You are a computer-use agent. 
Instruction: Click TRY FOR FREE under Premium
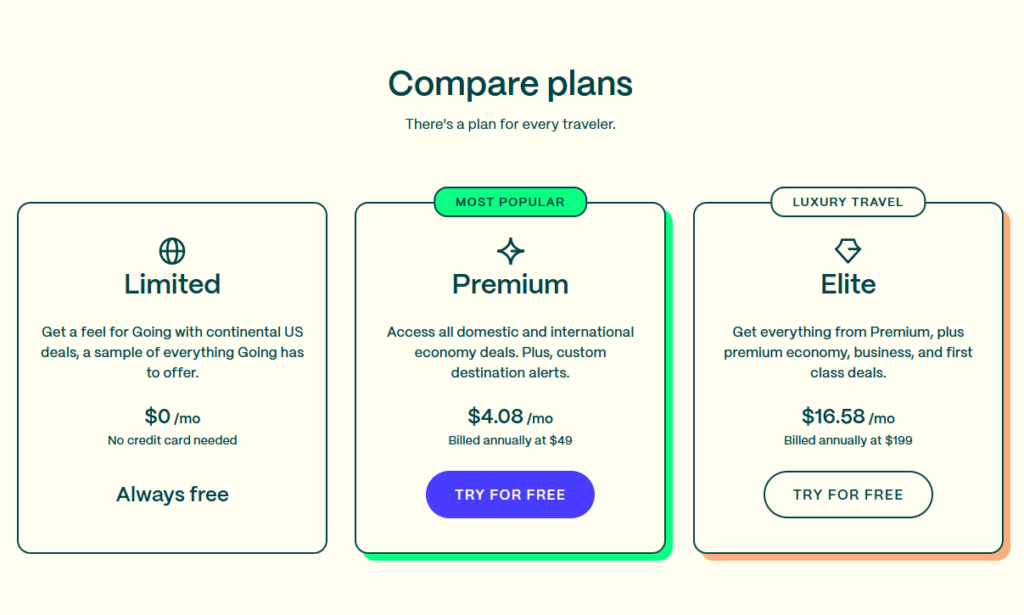tap(510, 494)
